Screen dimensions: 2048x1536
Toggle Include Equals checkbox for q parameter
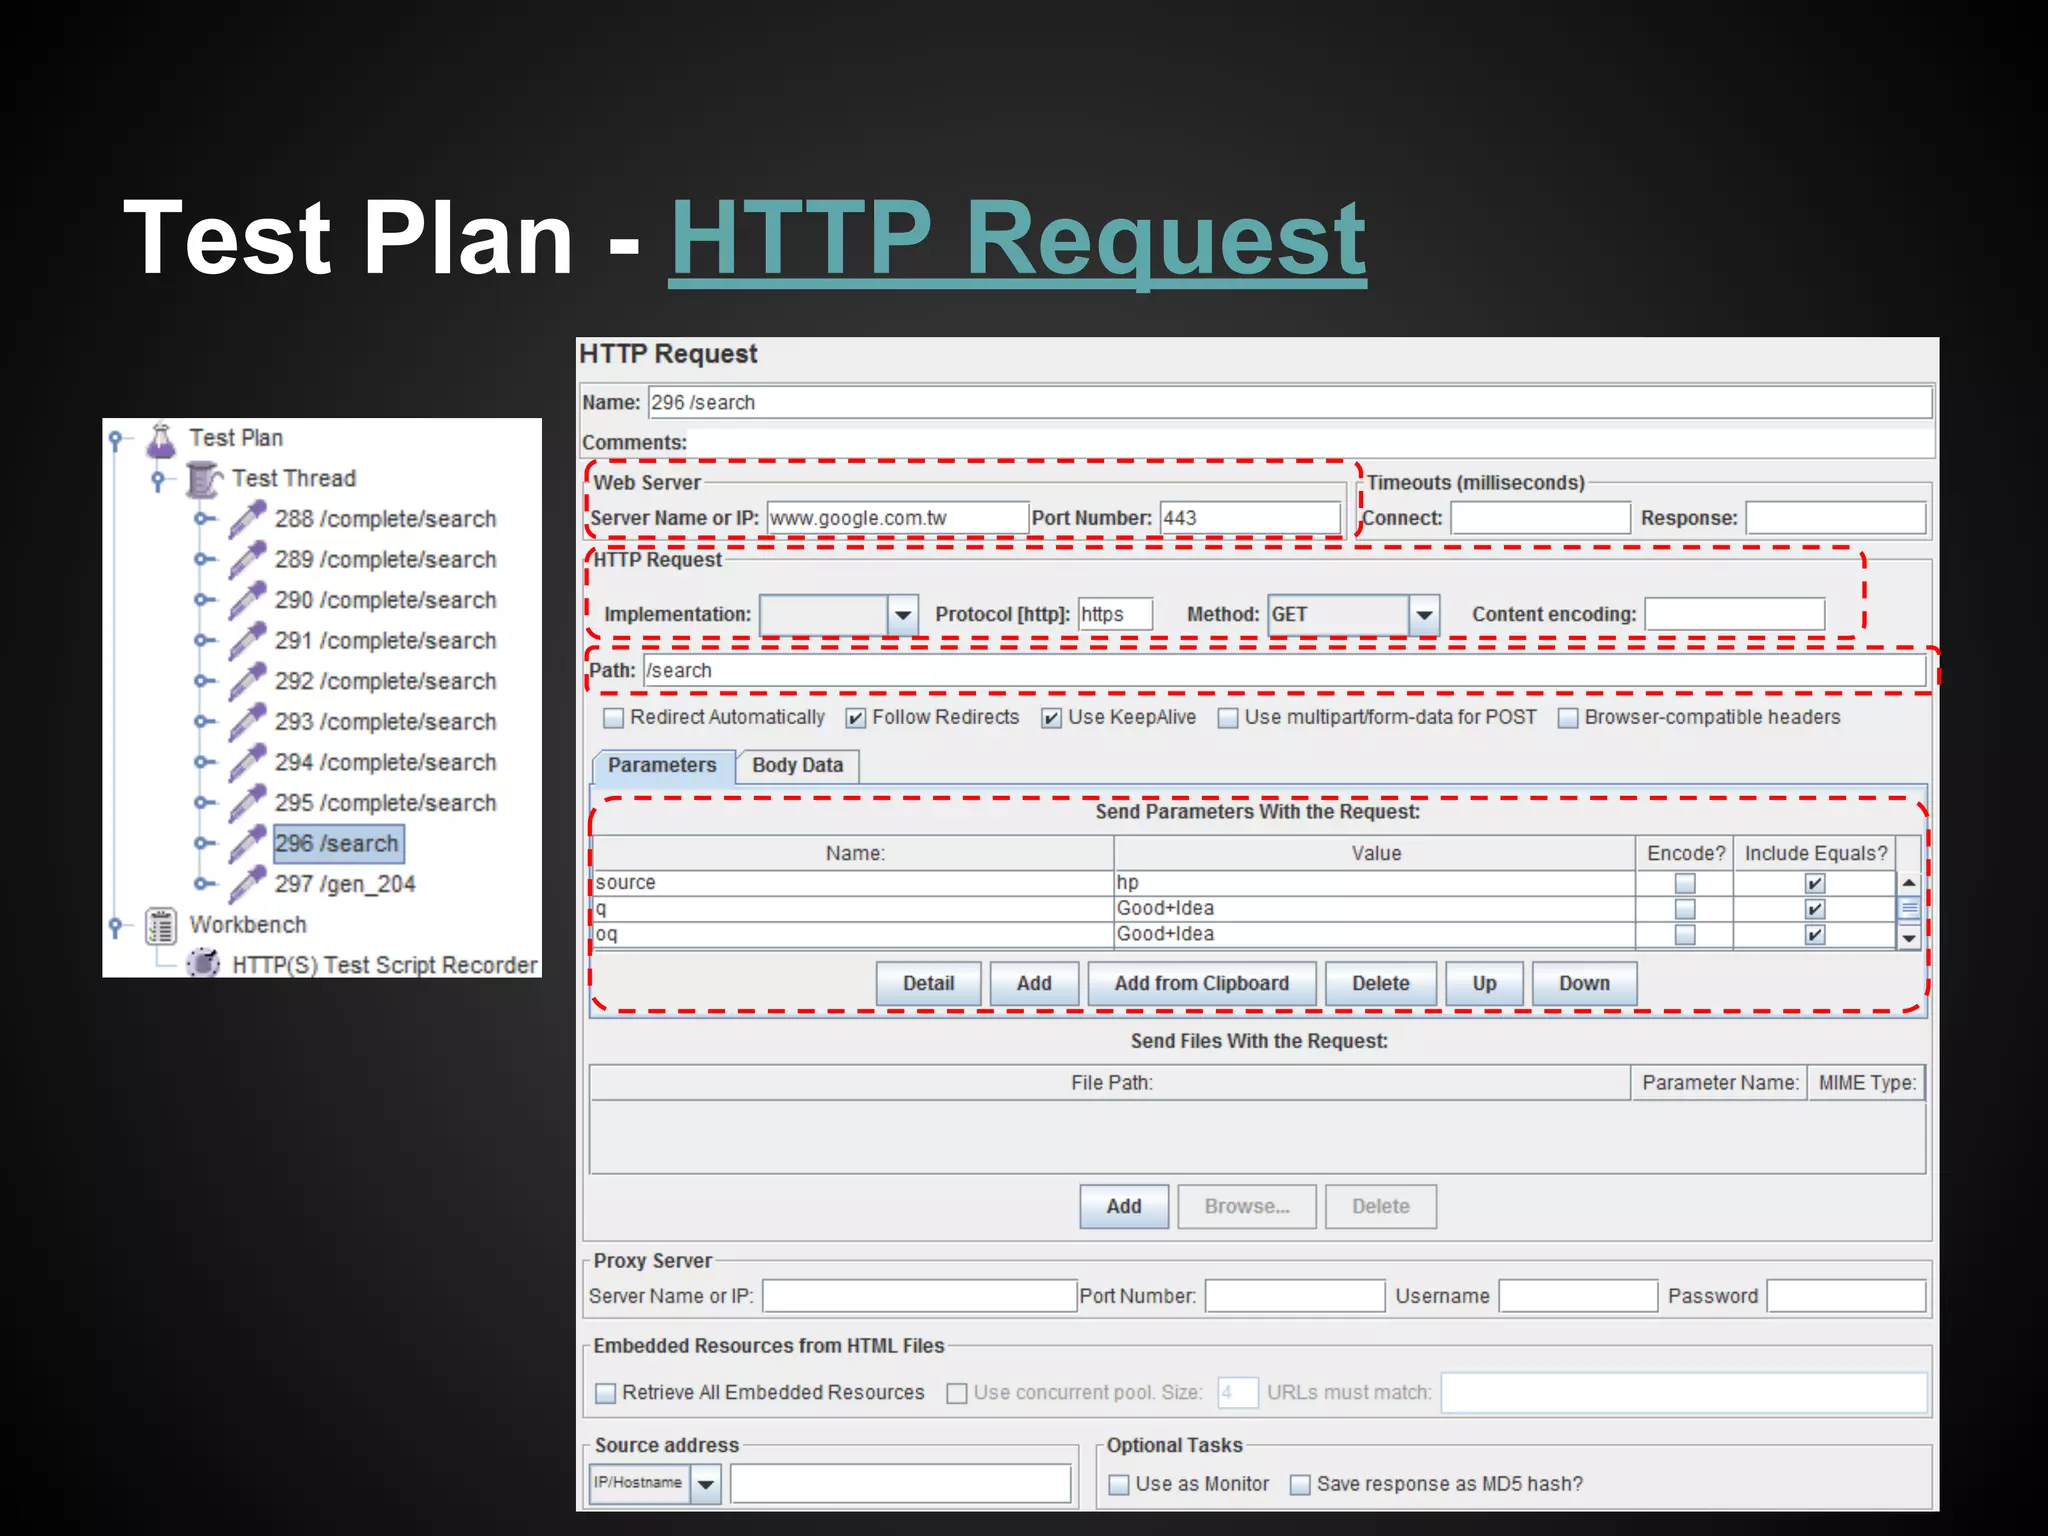pyautogui.click(x=1815, y=909)
